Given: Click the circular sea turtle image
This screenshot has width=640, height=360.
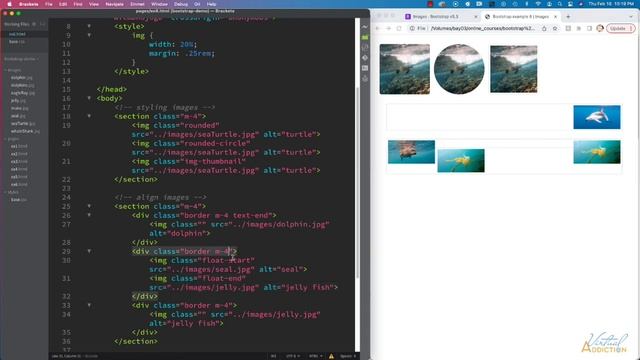Looking at the screenshot, I should point(459,69).
